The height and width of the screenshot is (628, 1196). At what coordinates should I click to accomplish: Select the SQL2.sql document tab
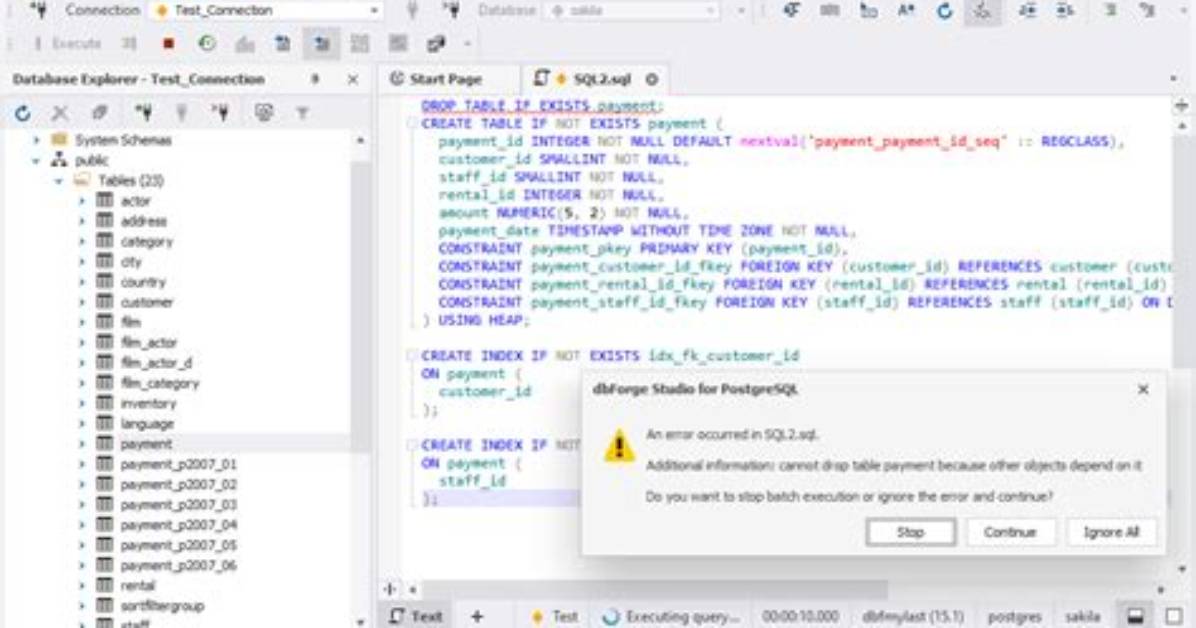[596, 79]
